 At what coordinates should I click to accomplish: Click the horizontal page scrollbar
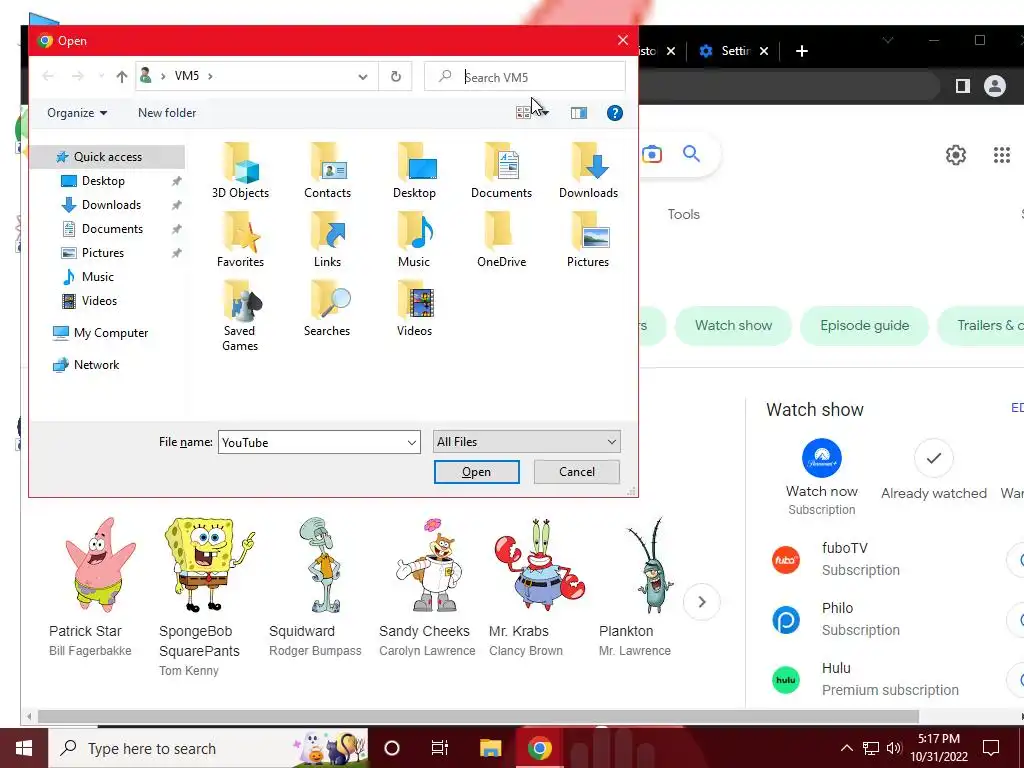pyautogui.click(x=478, y=717)
